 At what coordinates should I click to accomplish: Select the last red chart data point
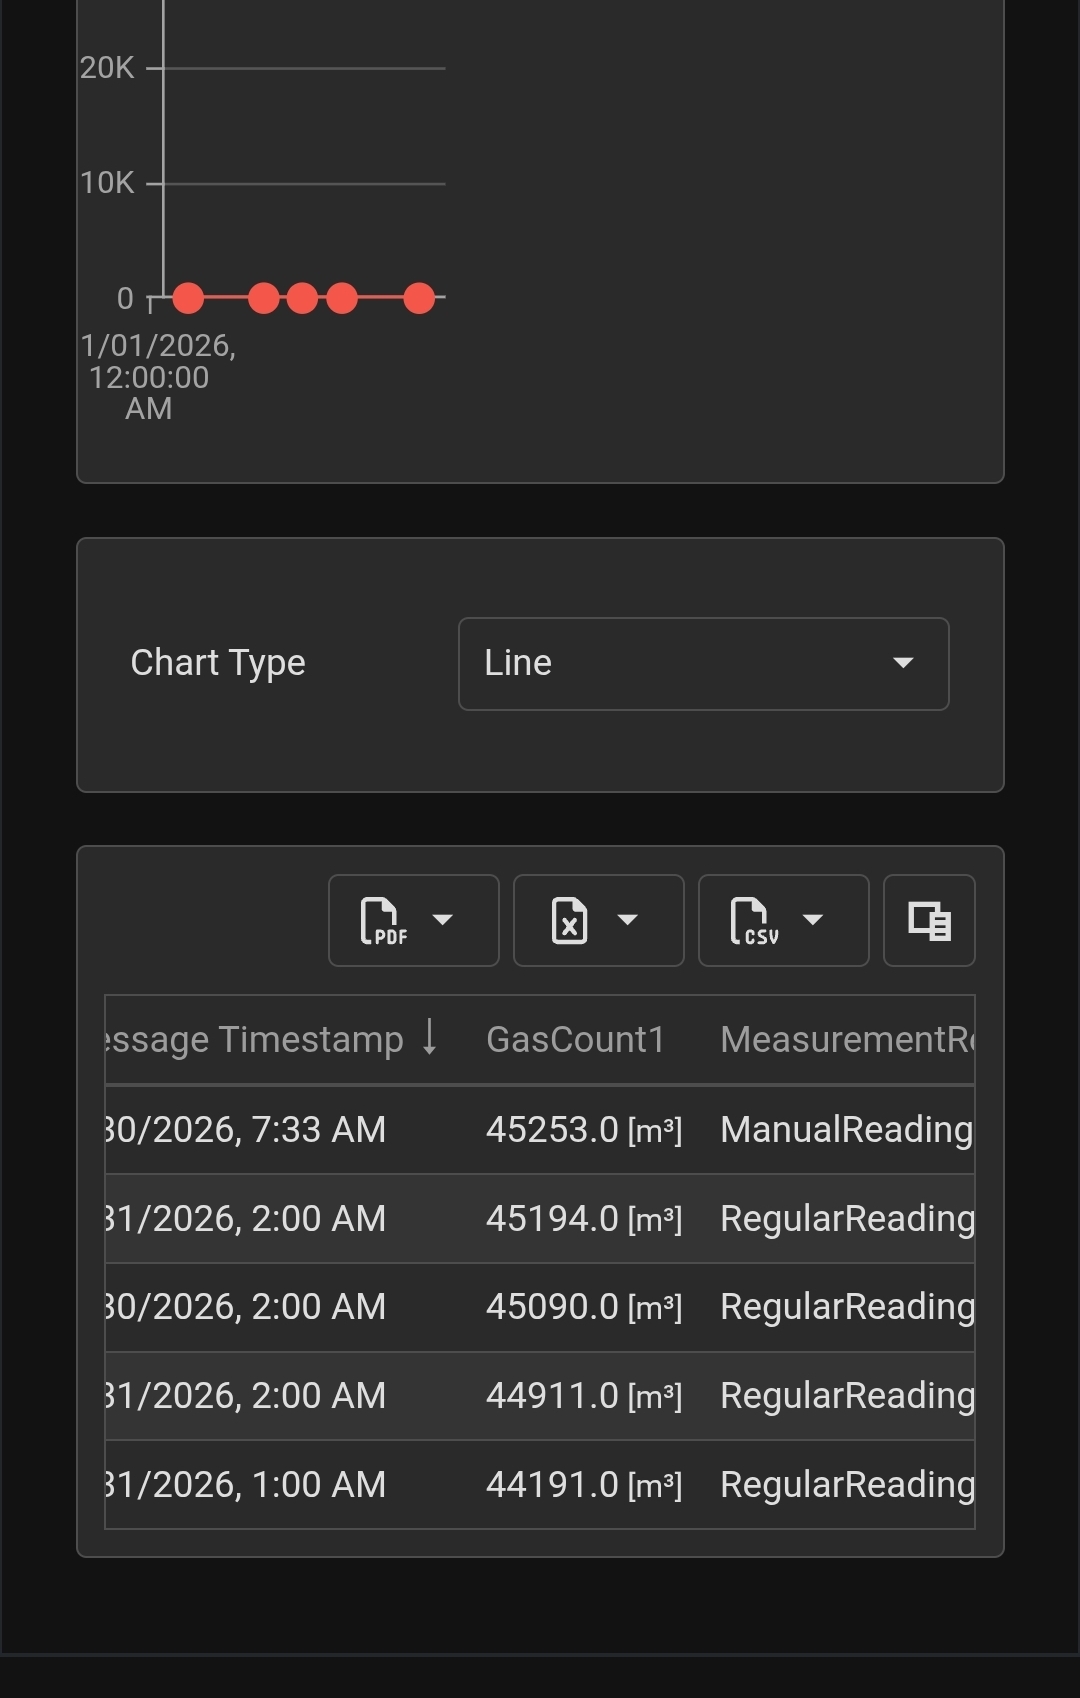pyautogui.click(x=419, y=298)
